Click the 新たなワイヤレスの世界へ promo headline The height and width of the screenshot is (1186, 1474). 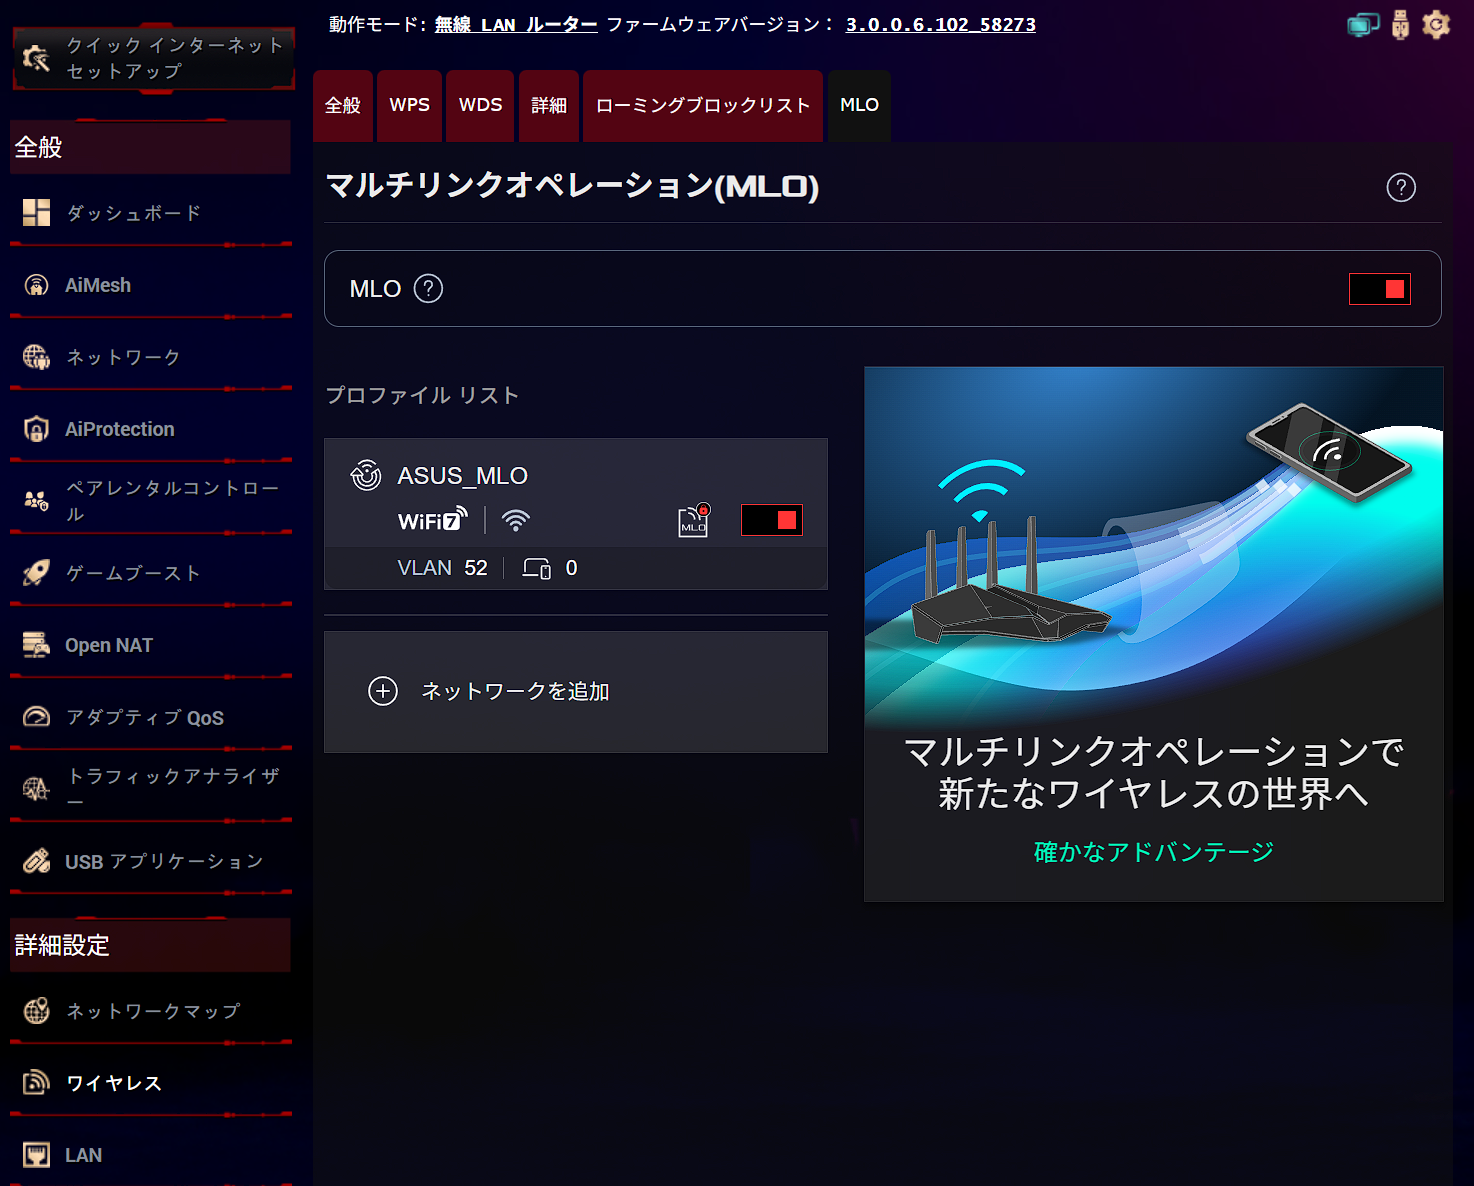(x=1154, y=795)
